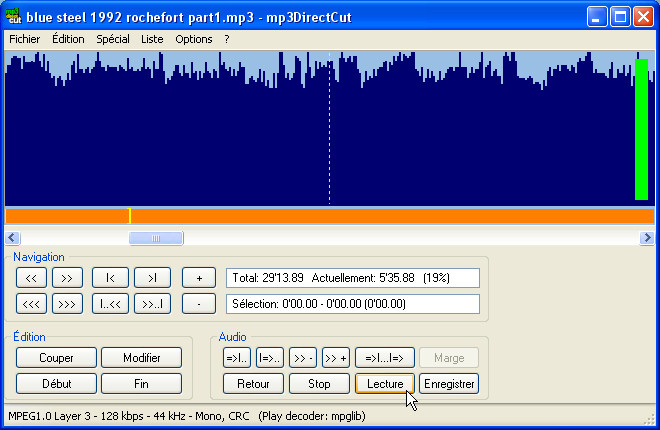
Task: Open the Fichier menu
Action: [x=25, y=39]
